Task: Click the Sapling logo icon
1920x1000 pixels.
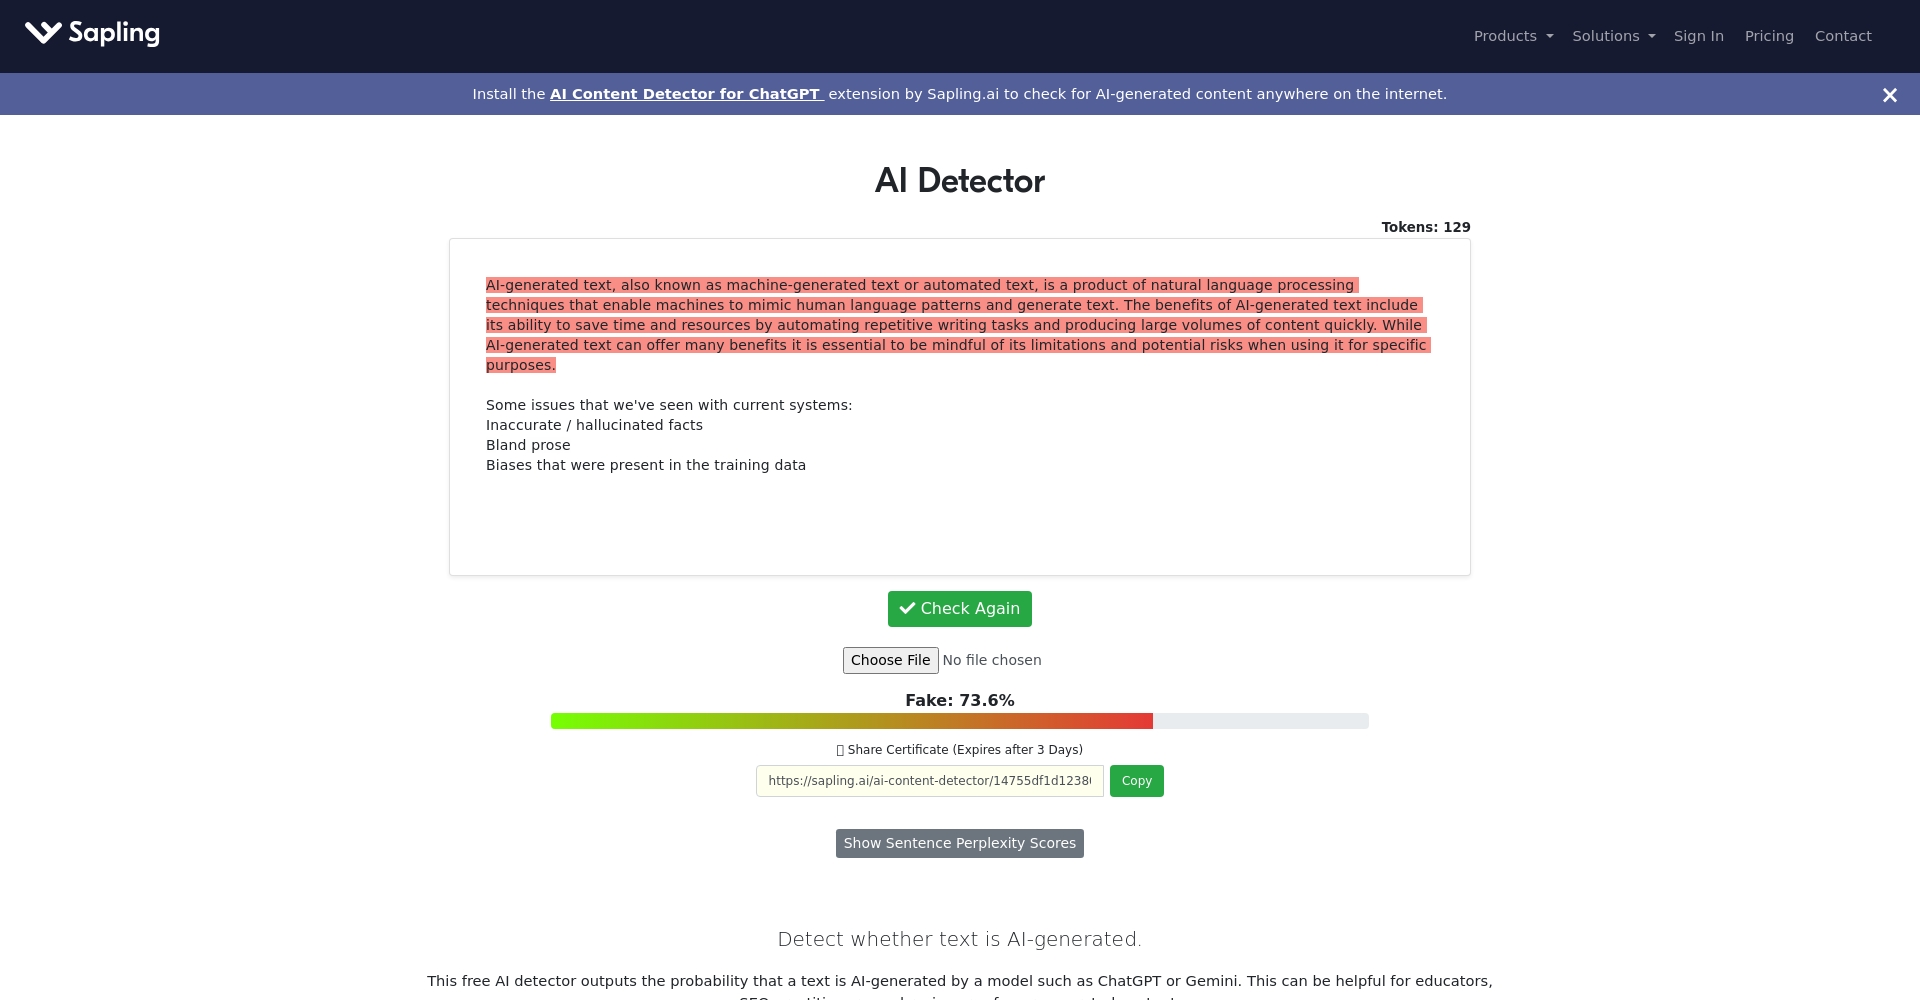Action: 44,33
